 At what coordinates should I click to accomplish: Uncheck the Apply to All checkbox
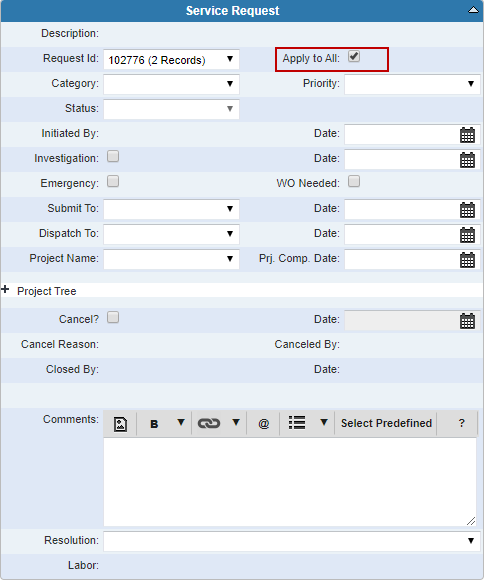point(354,57)
